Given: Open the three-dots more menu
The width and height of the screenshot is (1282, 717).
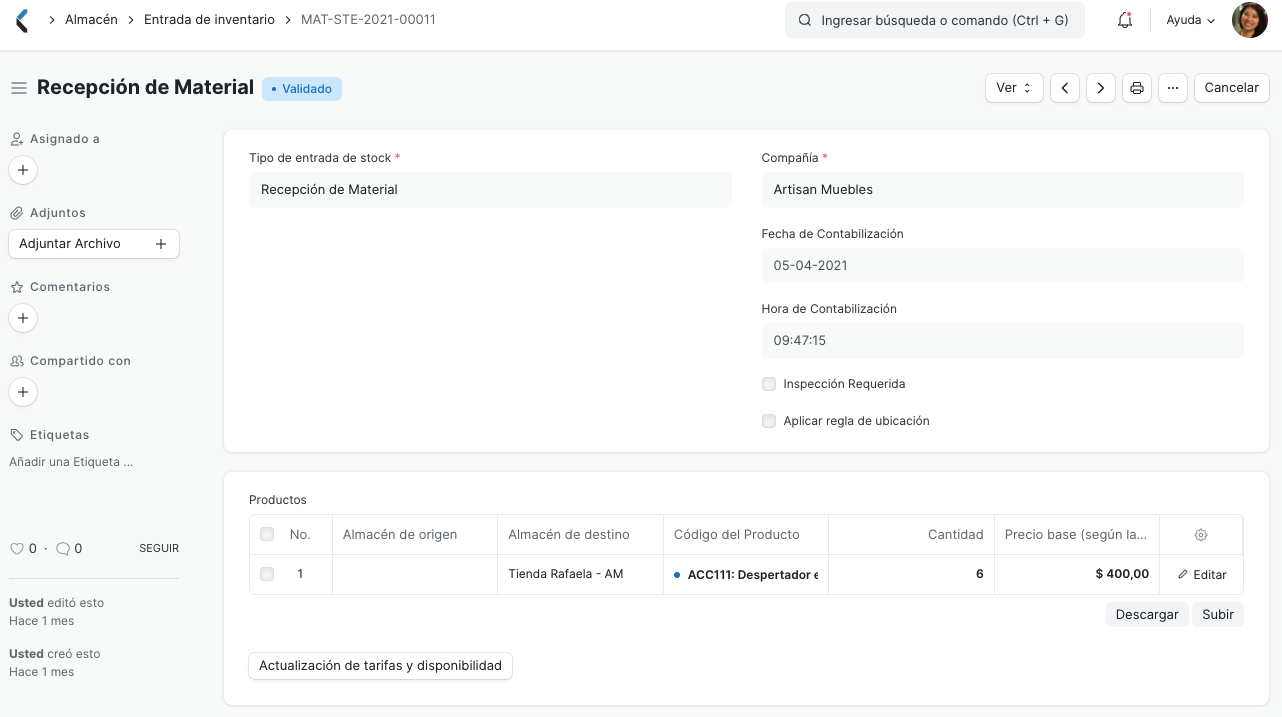Looking at the screenshot, I should (1173, 88).
